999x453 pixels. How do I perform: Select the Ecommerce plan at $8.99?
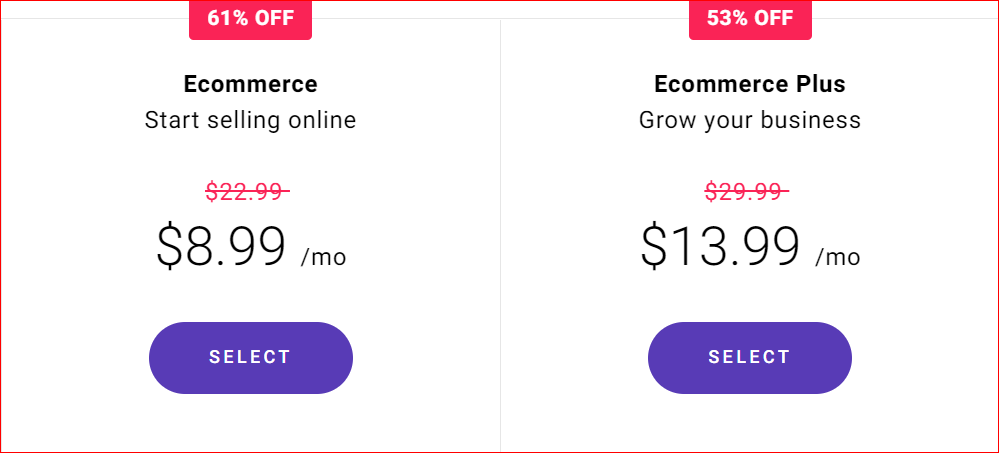(x=250, y=357)
